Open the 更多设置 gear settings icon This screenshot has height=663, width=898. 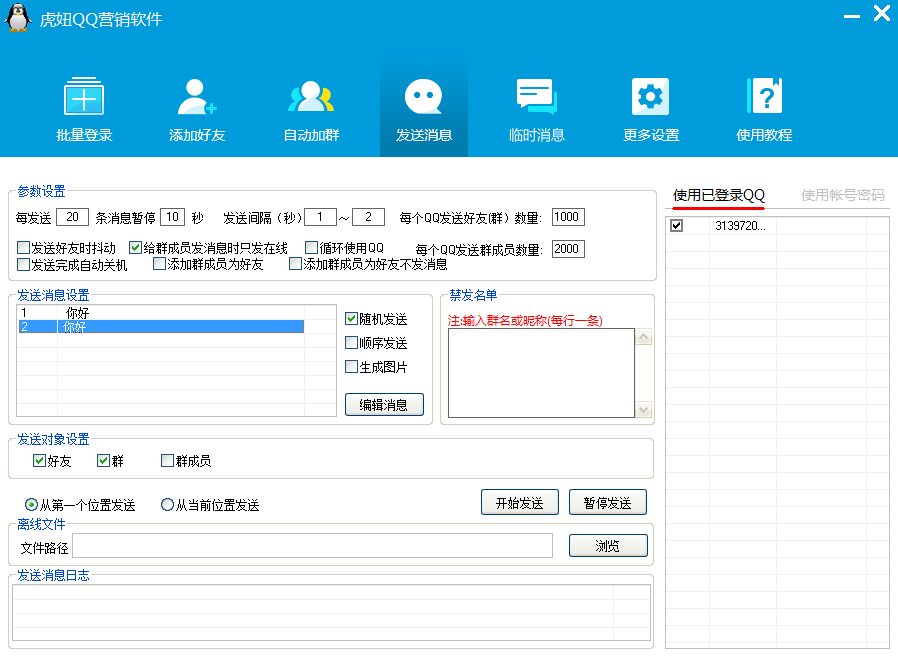tap(651, 108)
